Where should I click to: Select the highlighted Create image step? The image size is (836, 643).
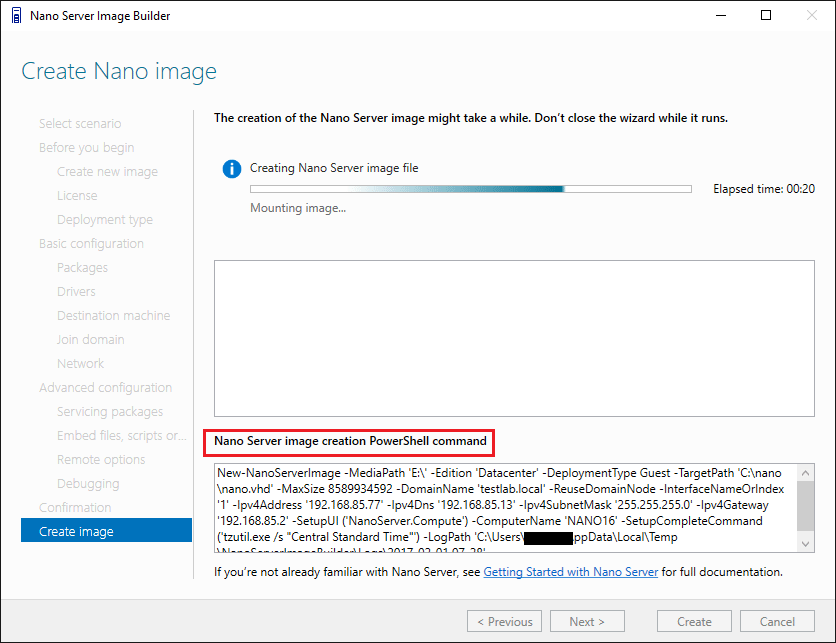106,531
